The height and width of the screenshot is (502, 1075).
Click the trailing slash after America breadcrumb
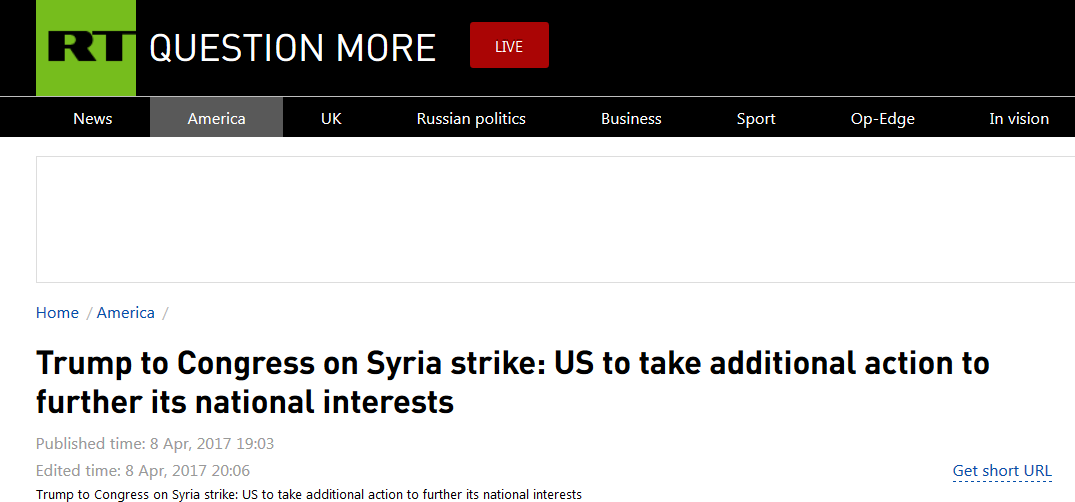tap(165, 313)
